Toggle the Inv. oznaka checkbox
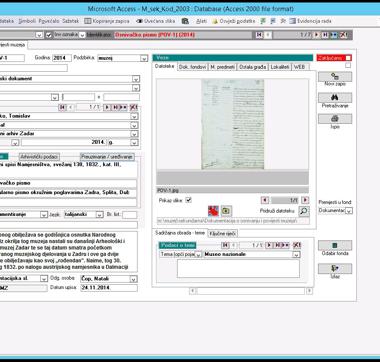380x362 pixels. click(49, 35)
